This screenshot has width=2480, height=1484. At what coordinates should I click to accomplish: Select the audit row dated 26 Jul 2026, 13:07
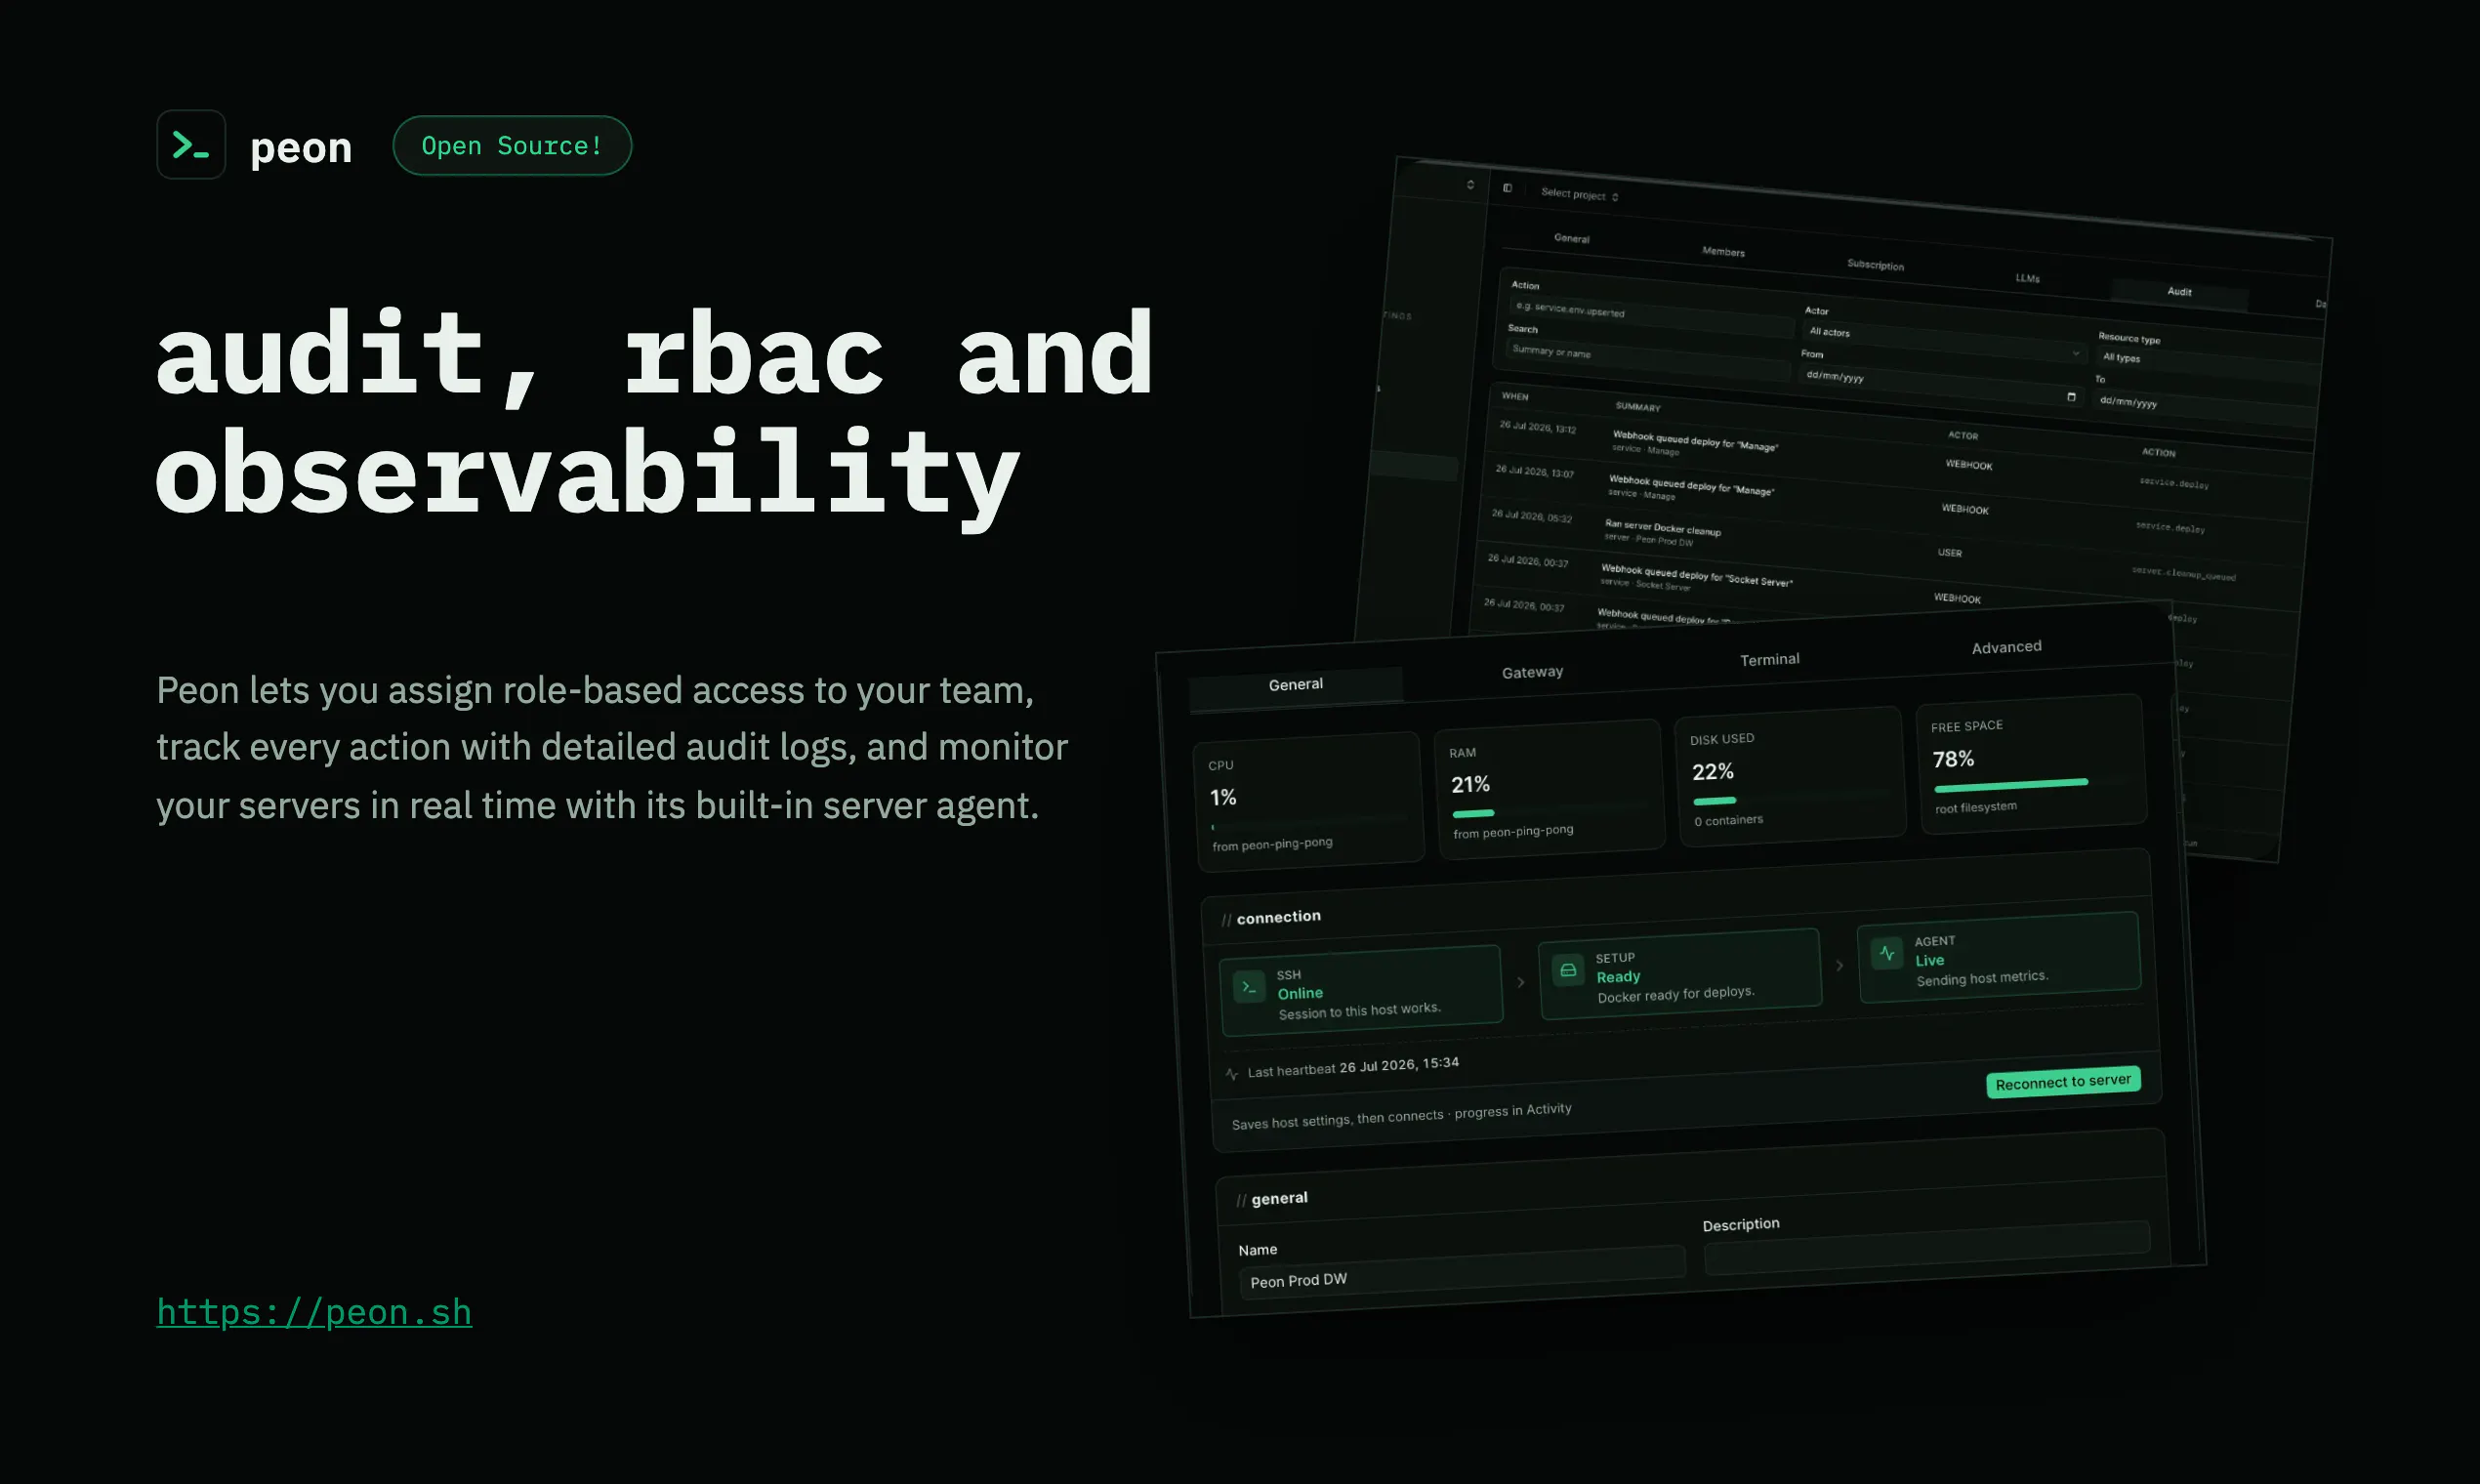coord(1896,499)
